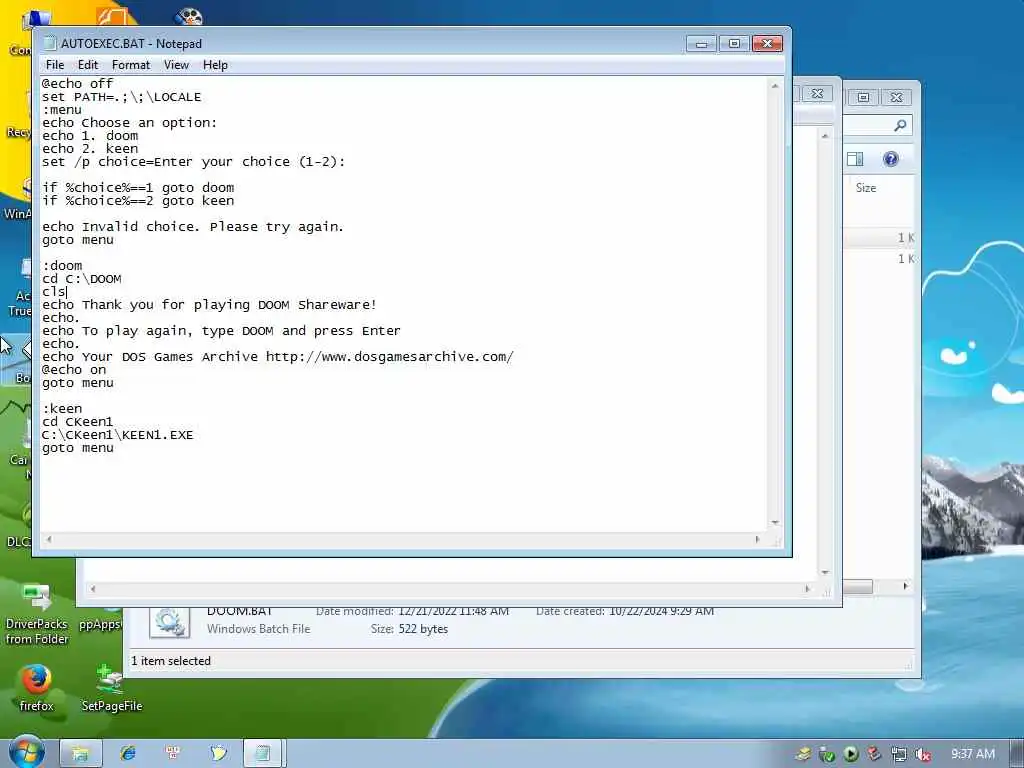Click the search magnifier in Explorer window
The width and height of the screenshot is (1024, 768).
pyautogui.click(x=900, y=125)
